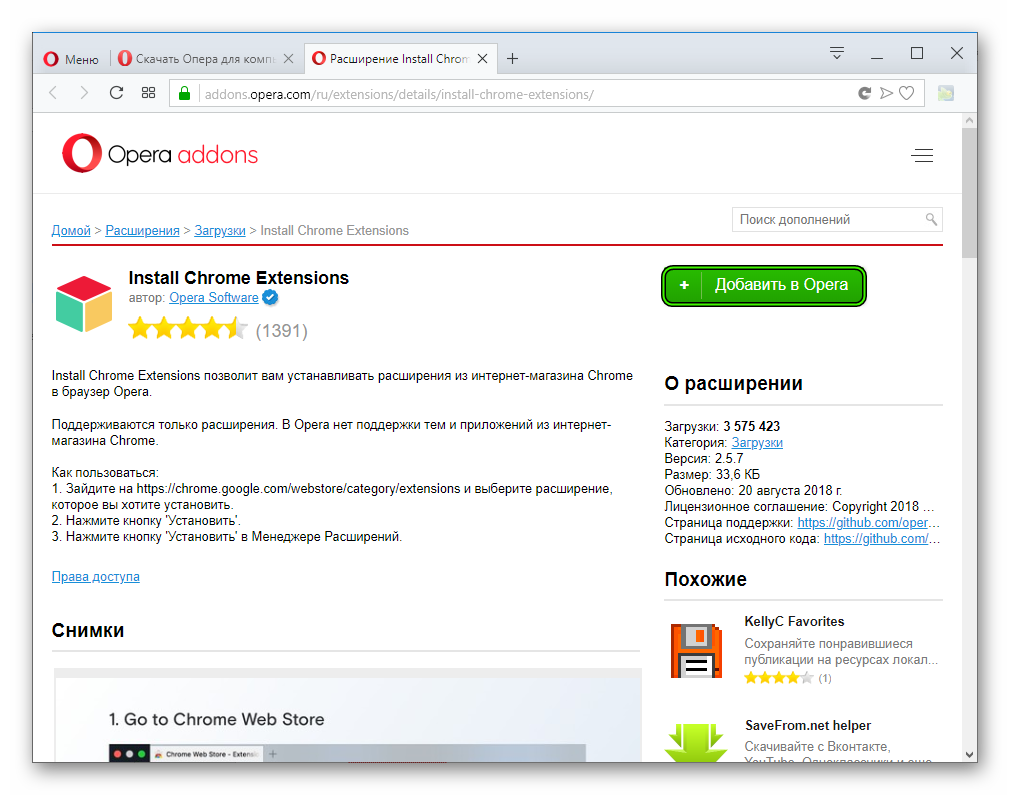Open the hamburger menu on addons page
1010x795 pixels.
point(922,155)
